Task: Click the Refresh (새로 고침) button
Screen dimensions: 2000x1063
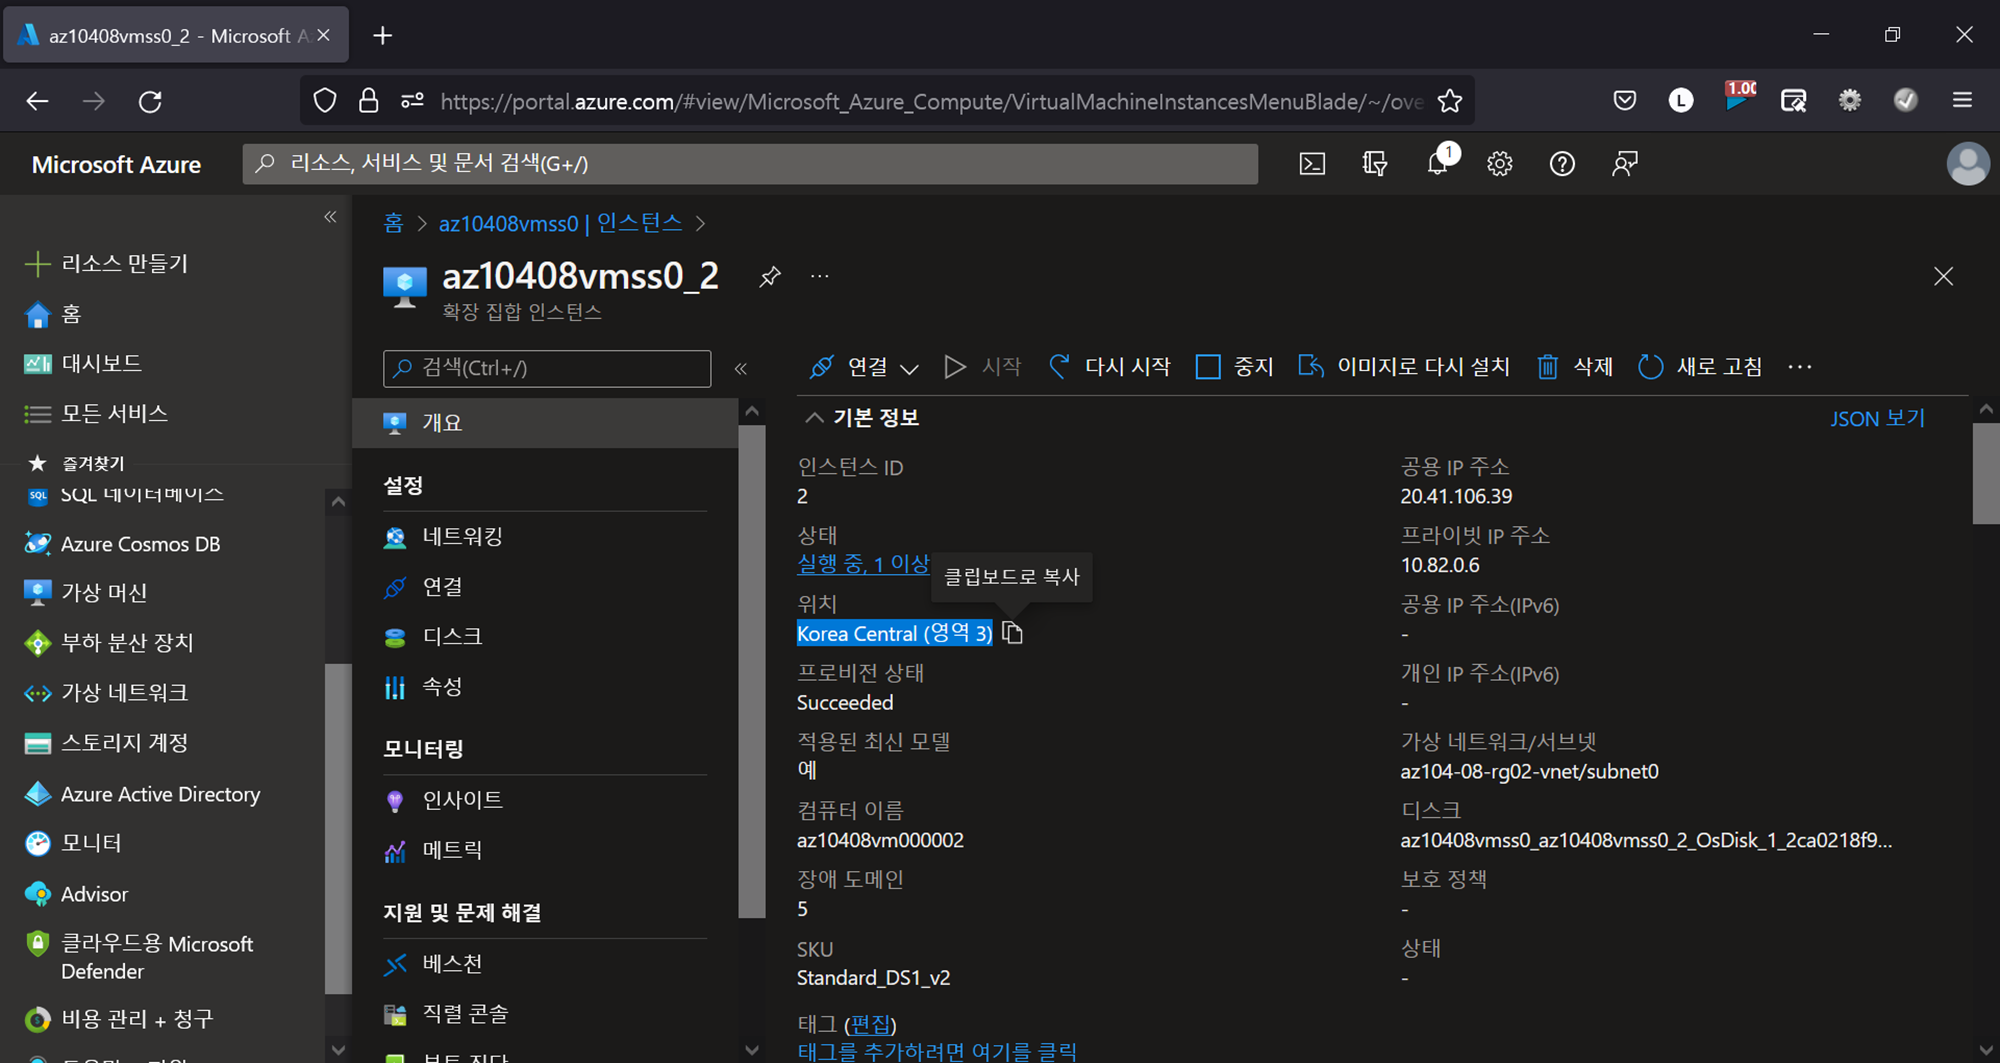Action: [x=1700, y=367]
